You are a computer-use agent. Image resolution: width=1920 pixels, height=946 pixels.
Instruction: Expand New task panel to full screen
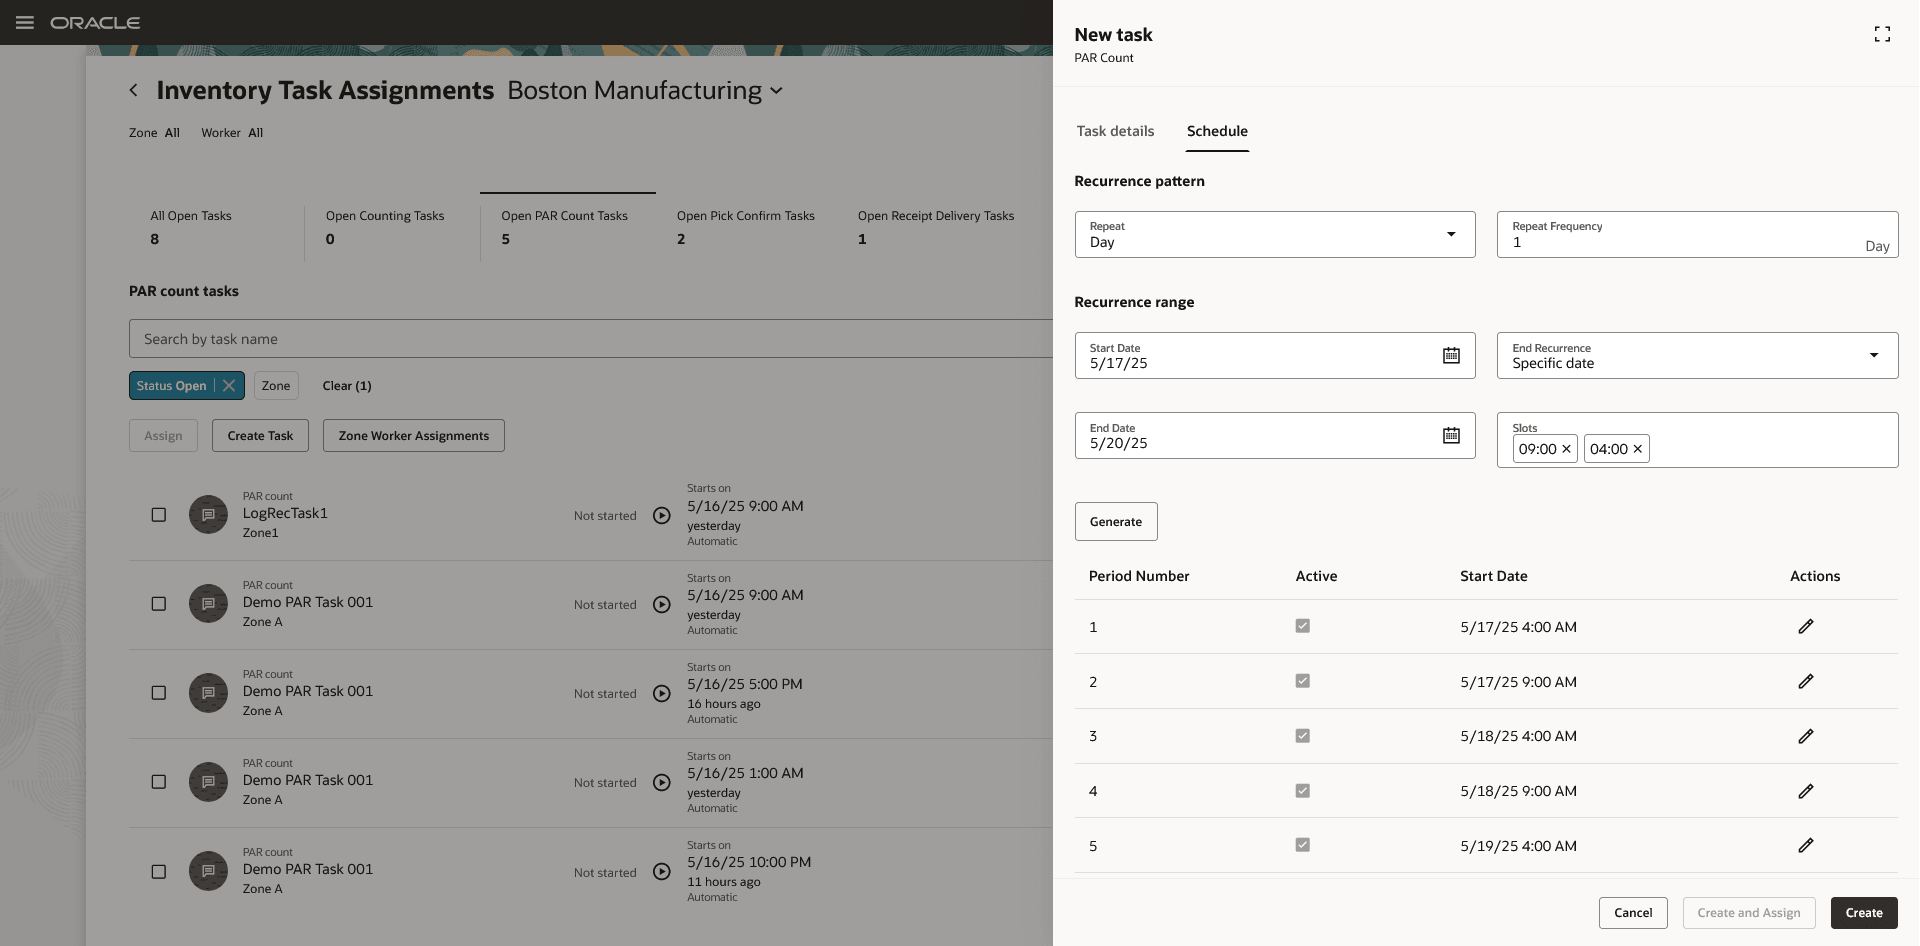[x=1882, y=35]
